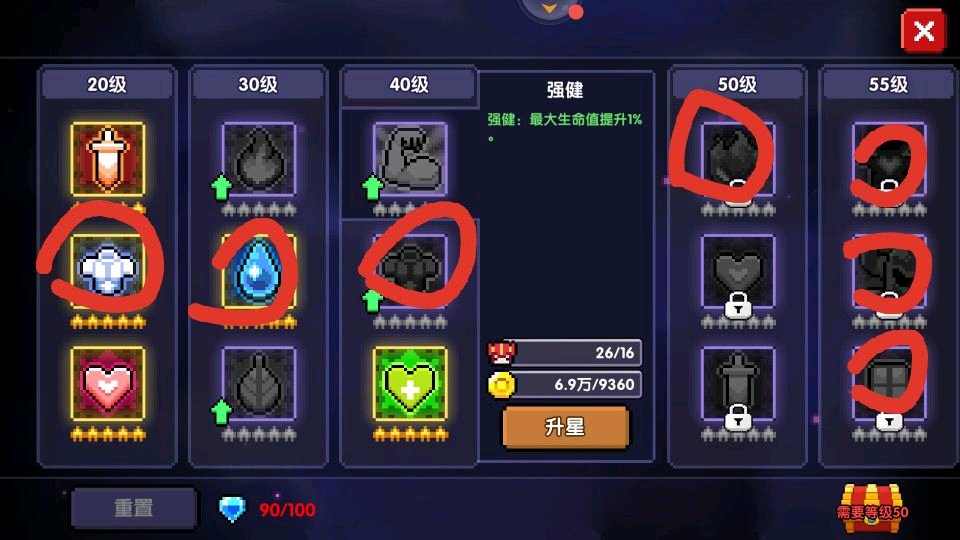Open the 20级 column header
This screenshot has height=540, width=960.
(x=107, y=84)
